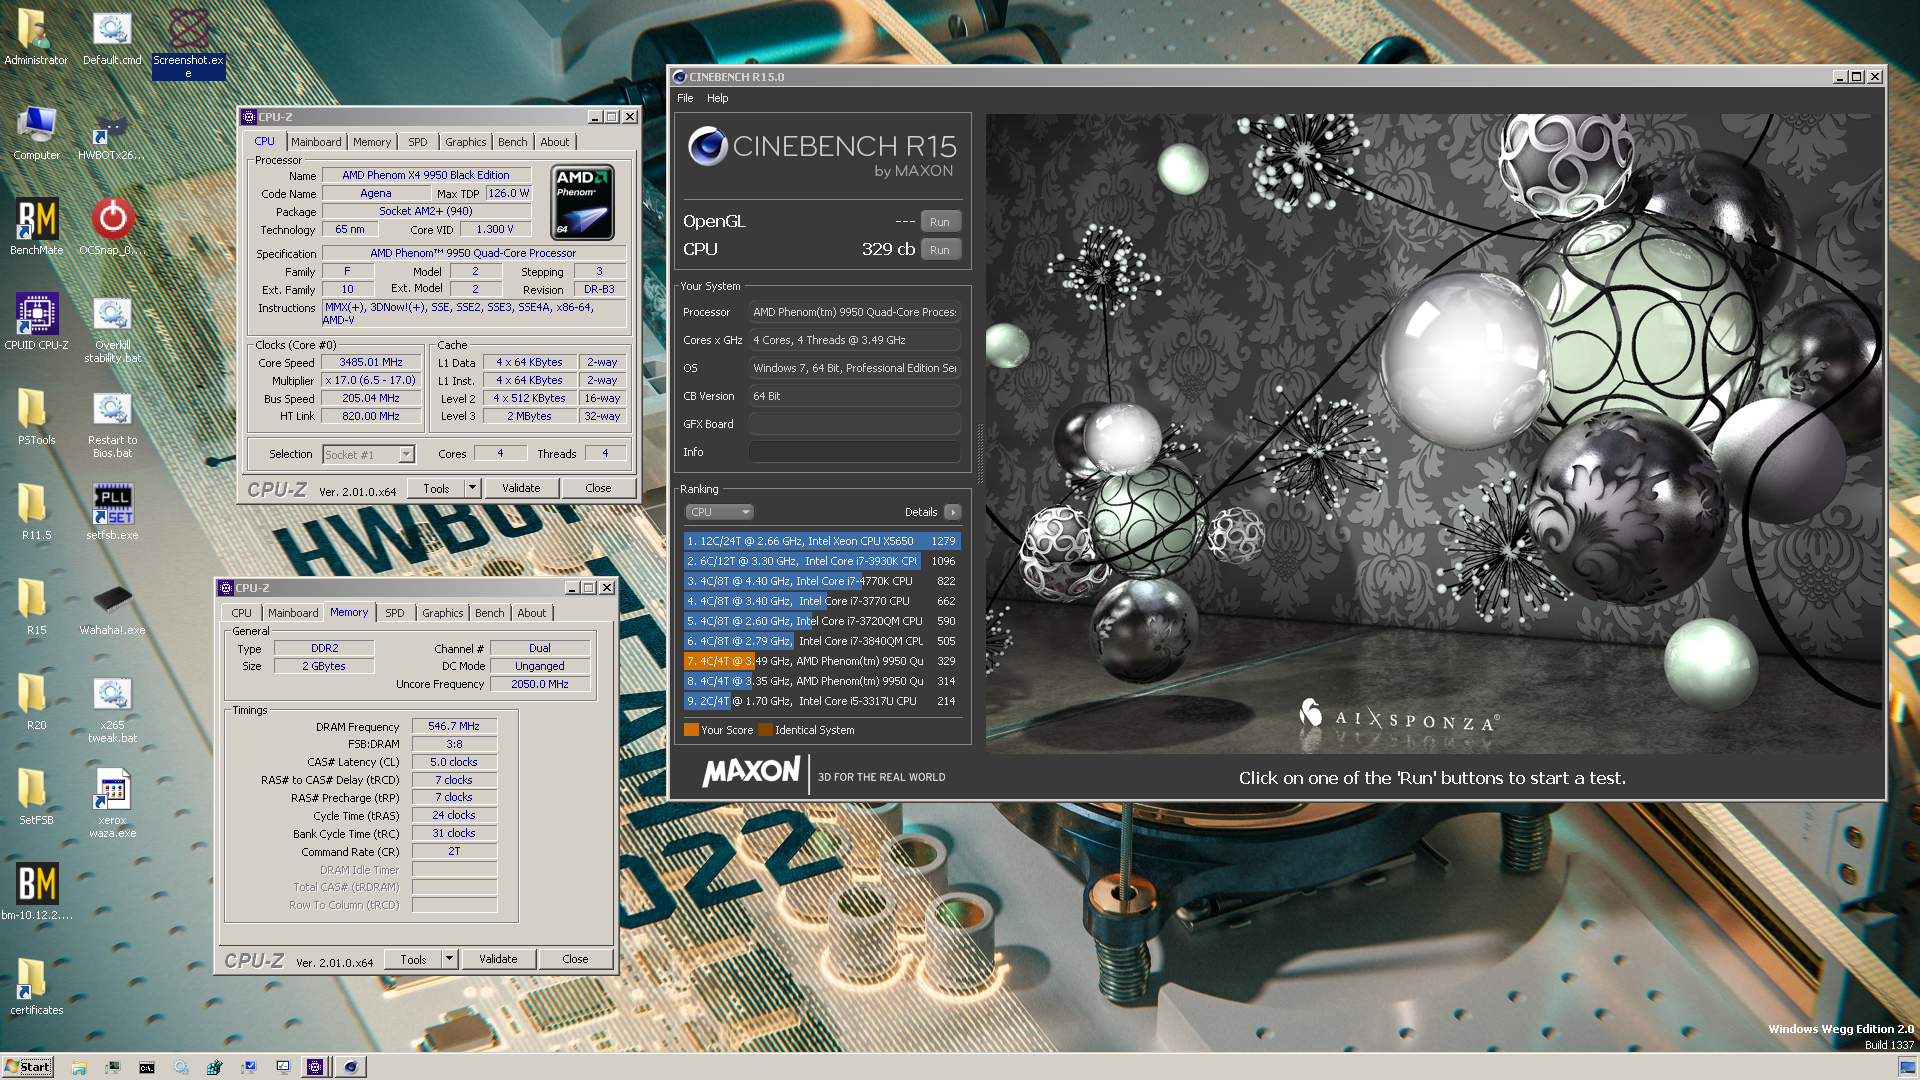This screenshot has width=1920, height=1080.
Task: Select ranking entry Intel Core i7-3930K
Action: [821, 561]
